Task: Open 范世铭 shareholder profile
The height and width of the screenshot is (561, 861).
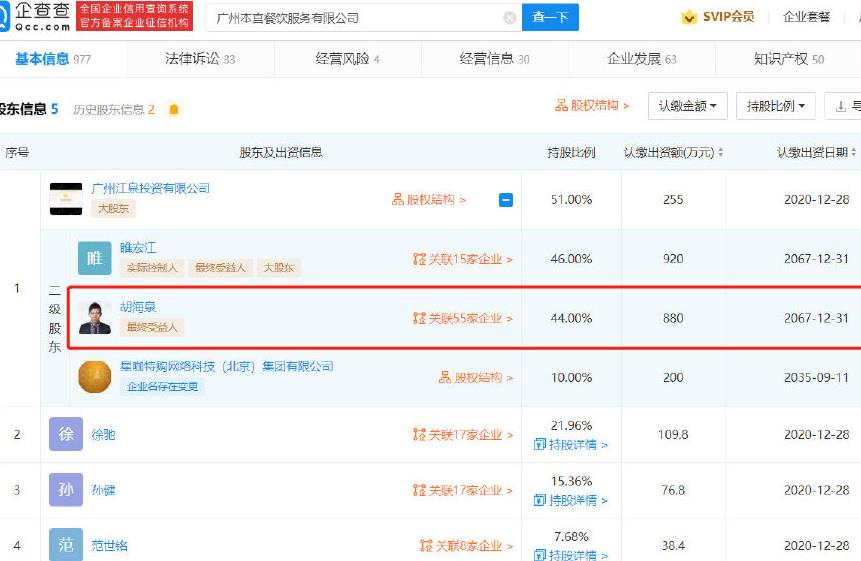Action: point(109,546)
